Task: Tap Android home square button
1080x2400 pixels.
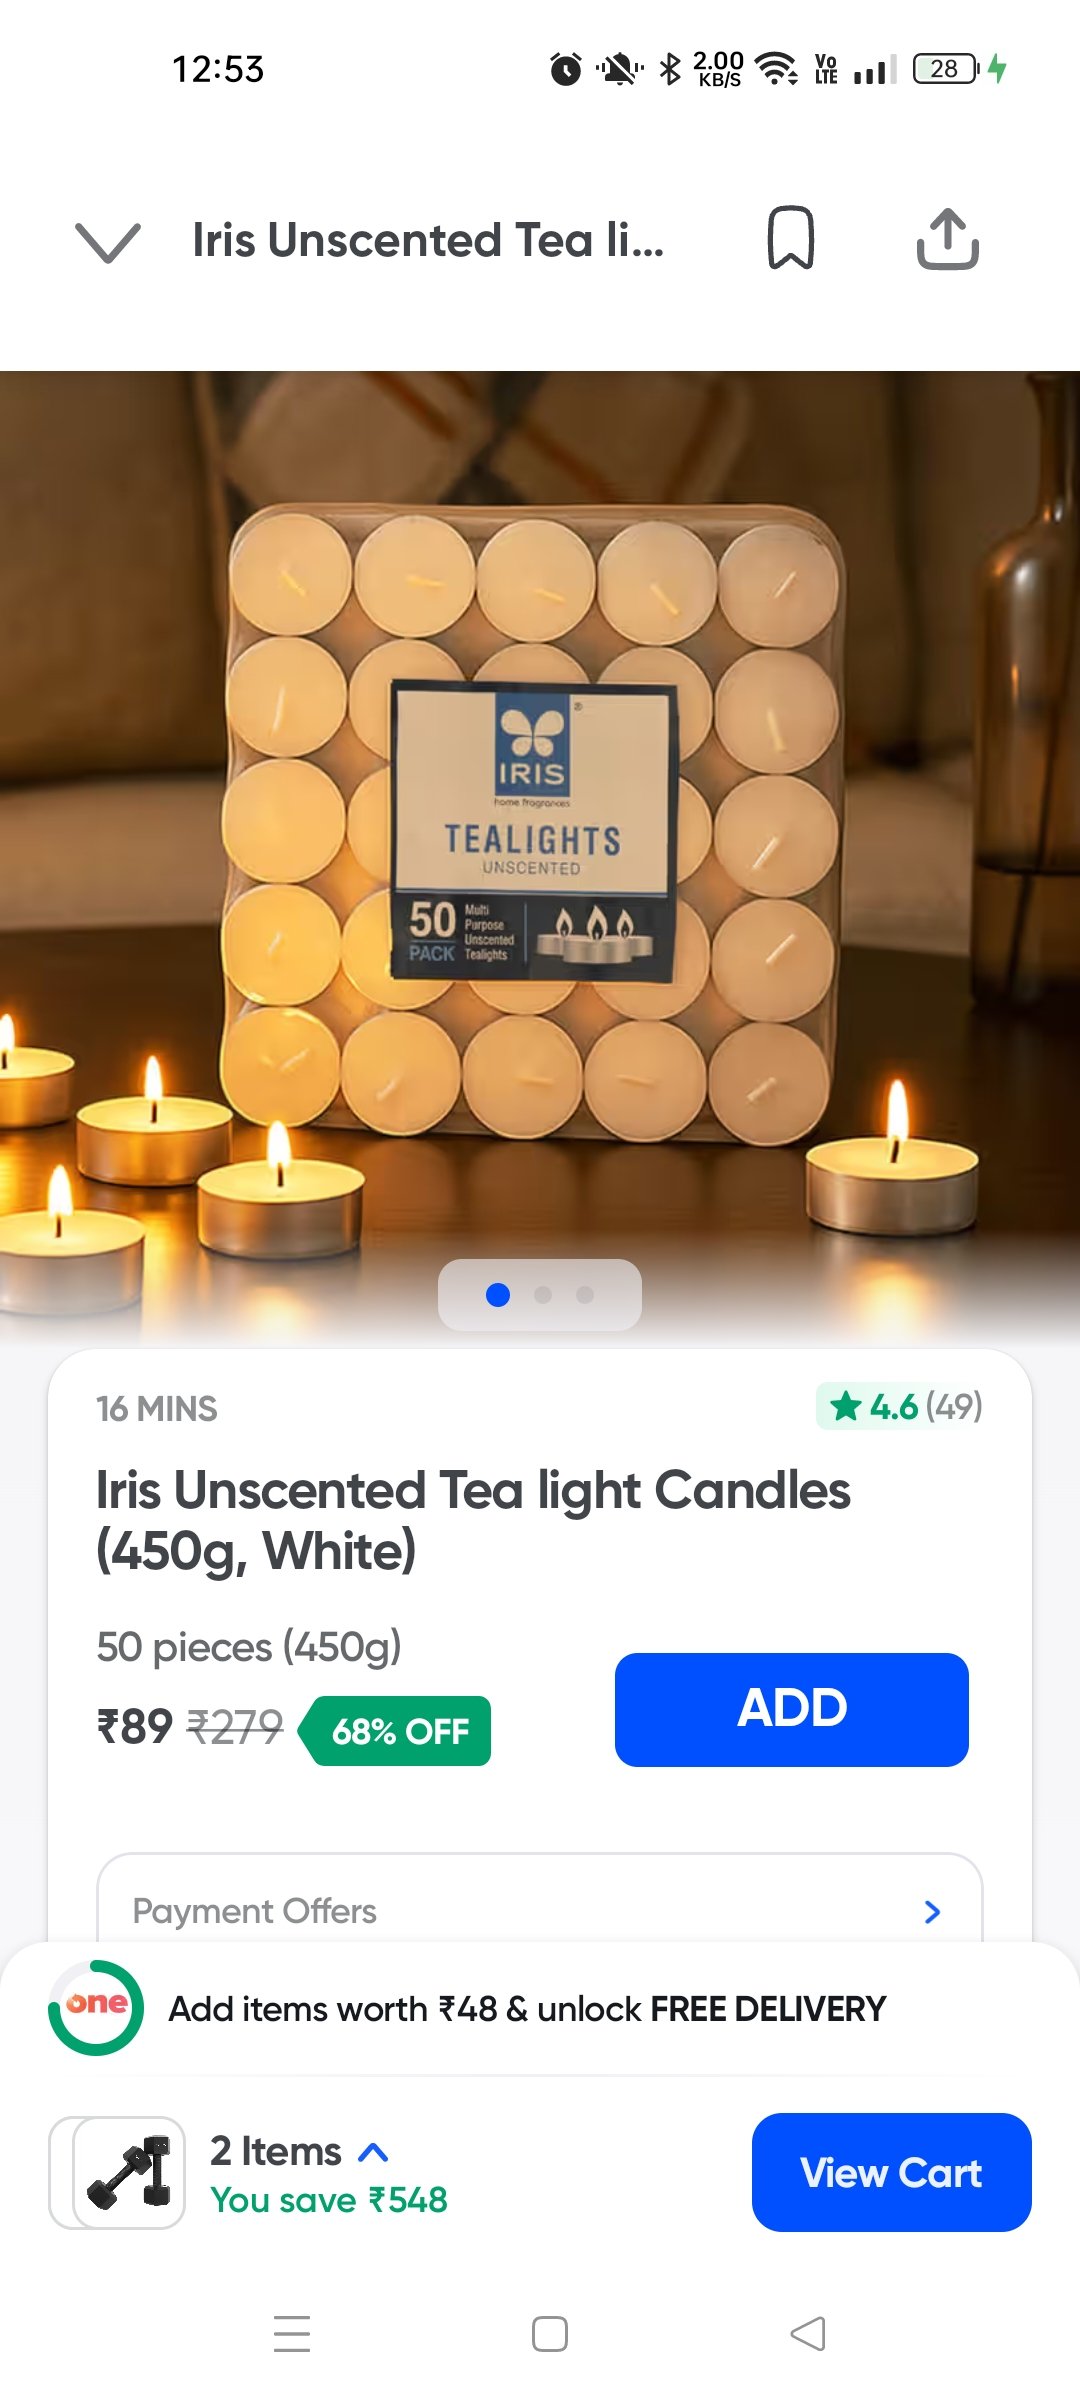Action: pos(549,2334)
